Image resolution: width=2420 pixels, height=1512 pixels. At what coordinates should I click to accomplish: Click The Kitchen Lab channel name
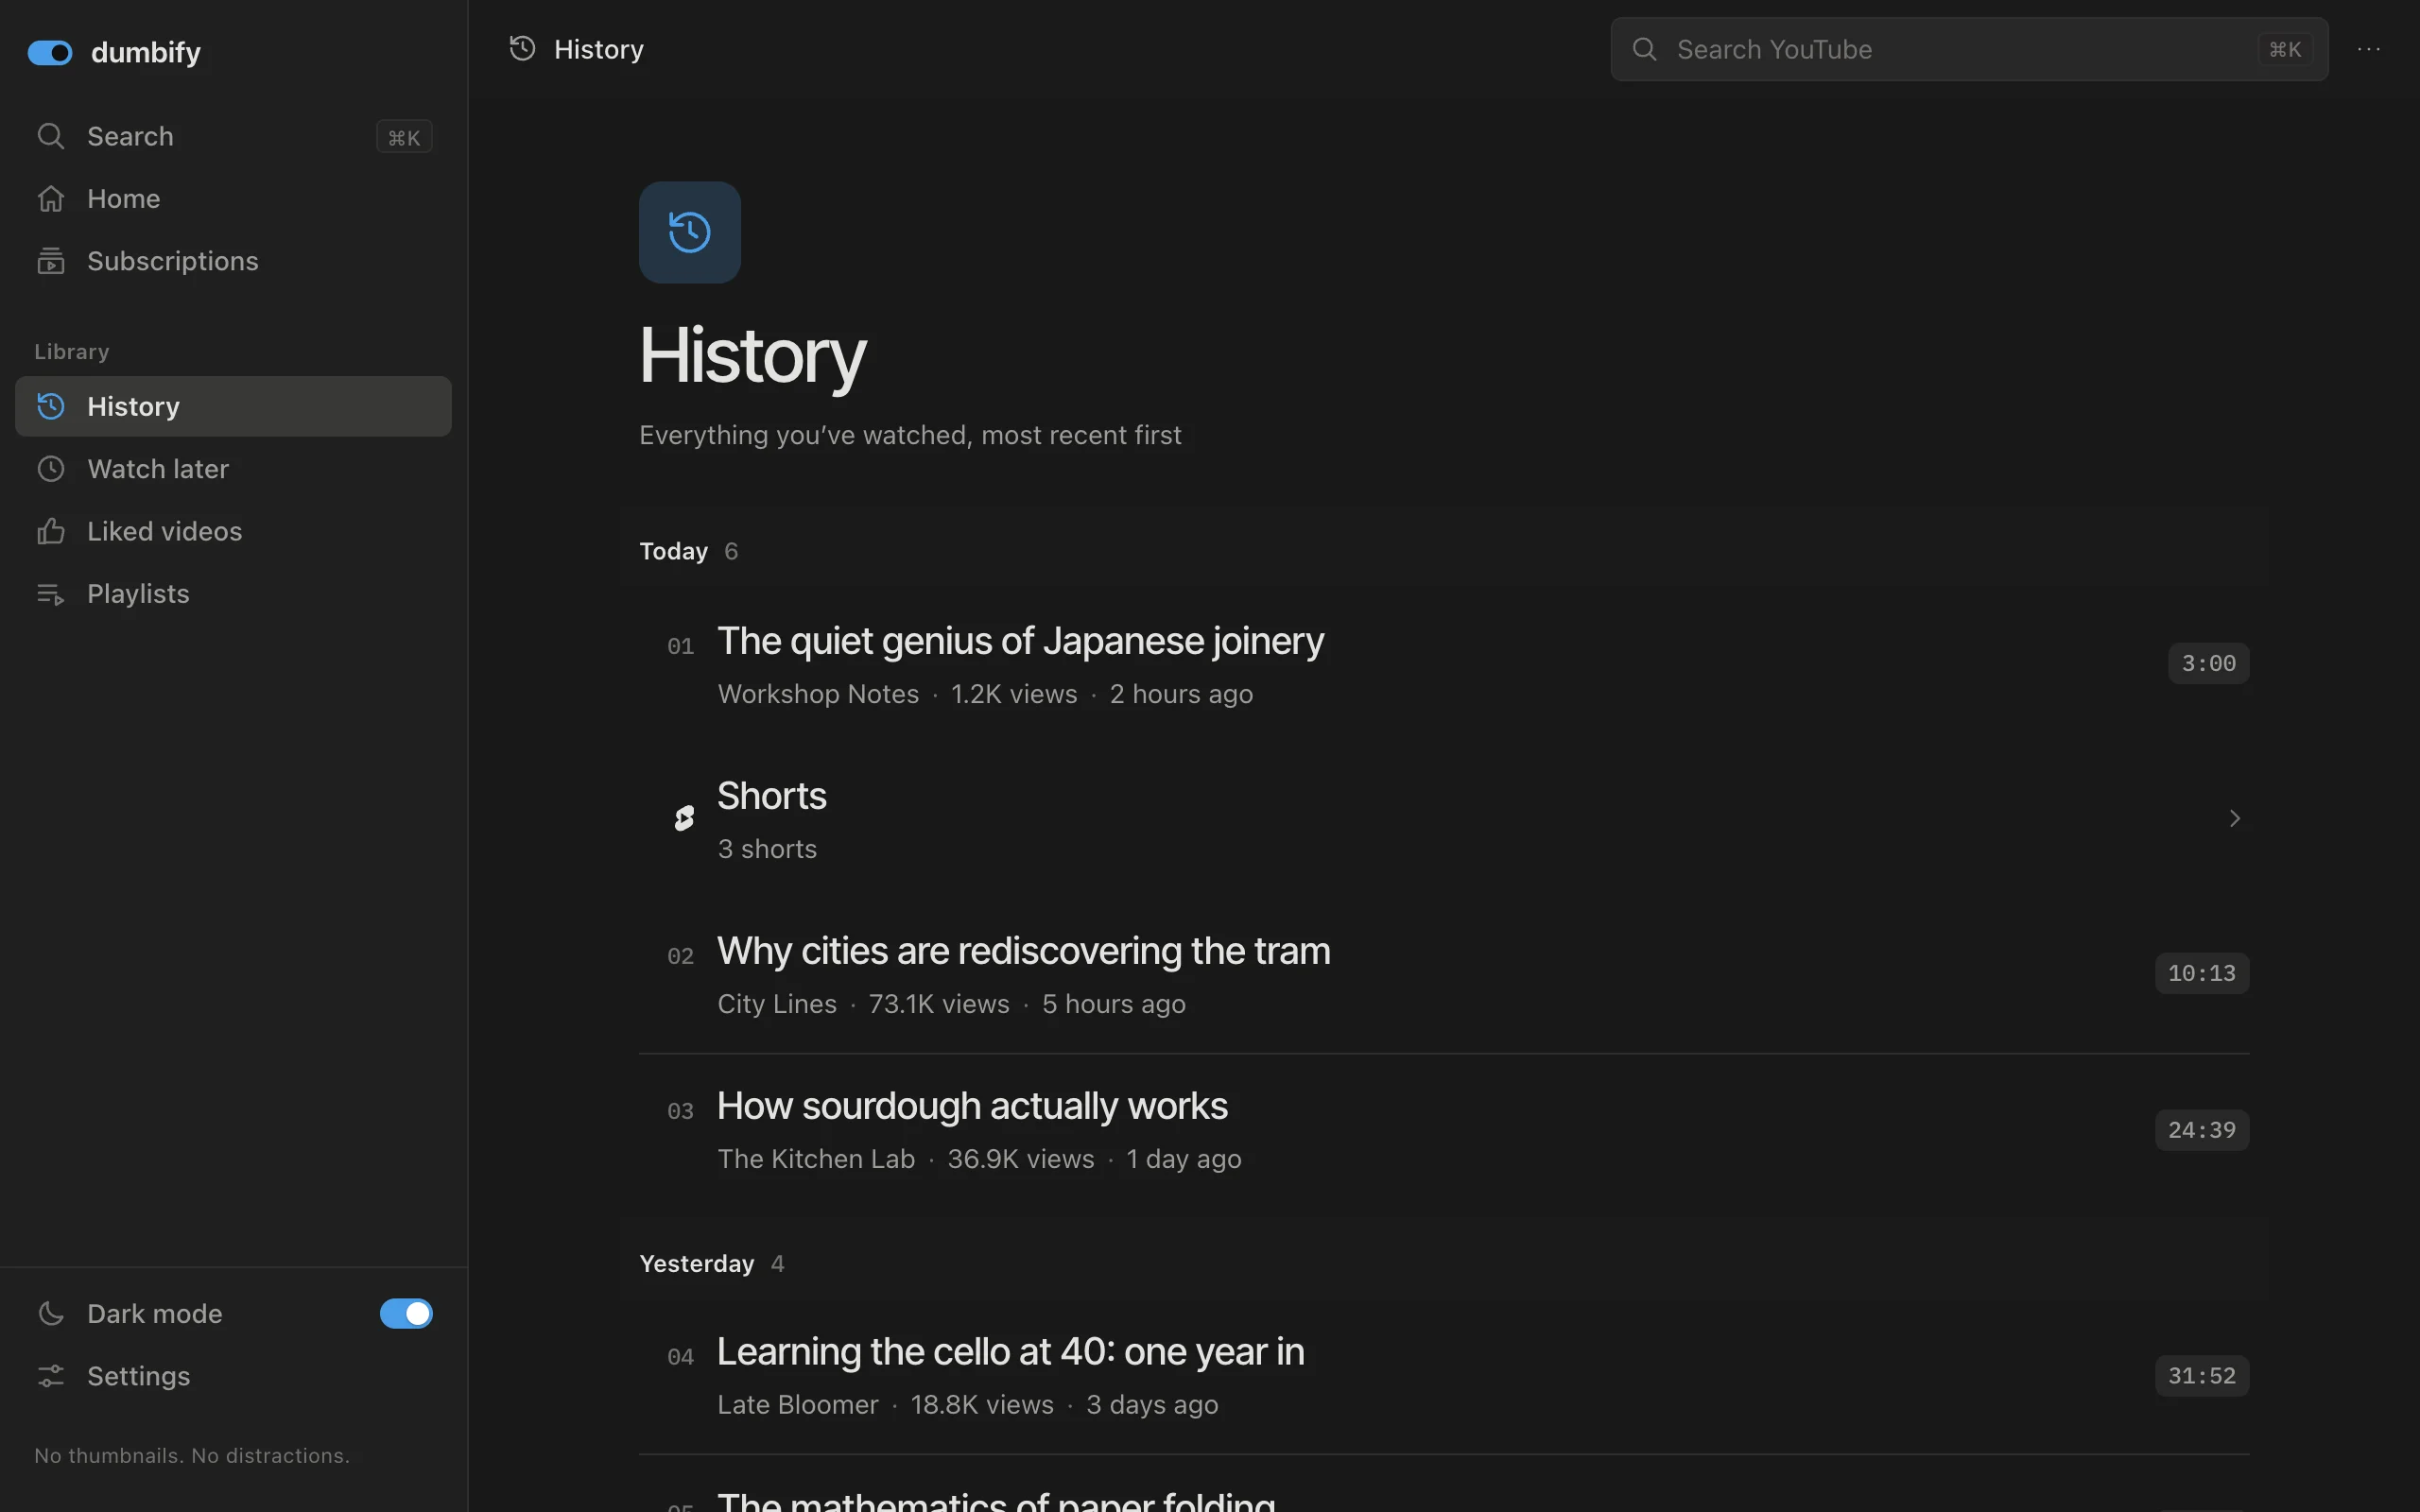(816, 1159)
